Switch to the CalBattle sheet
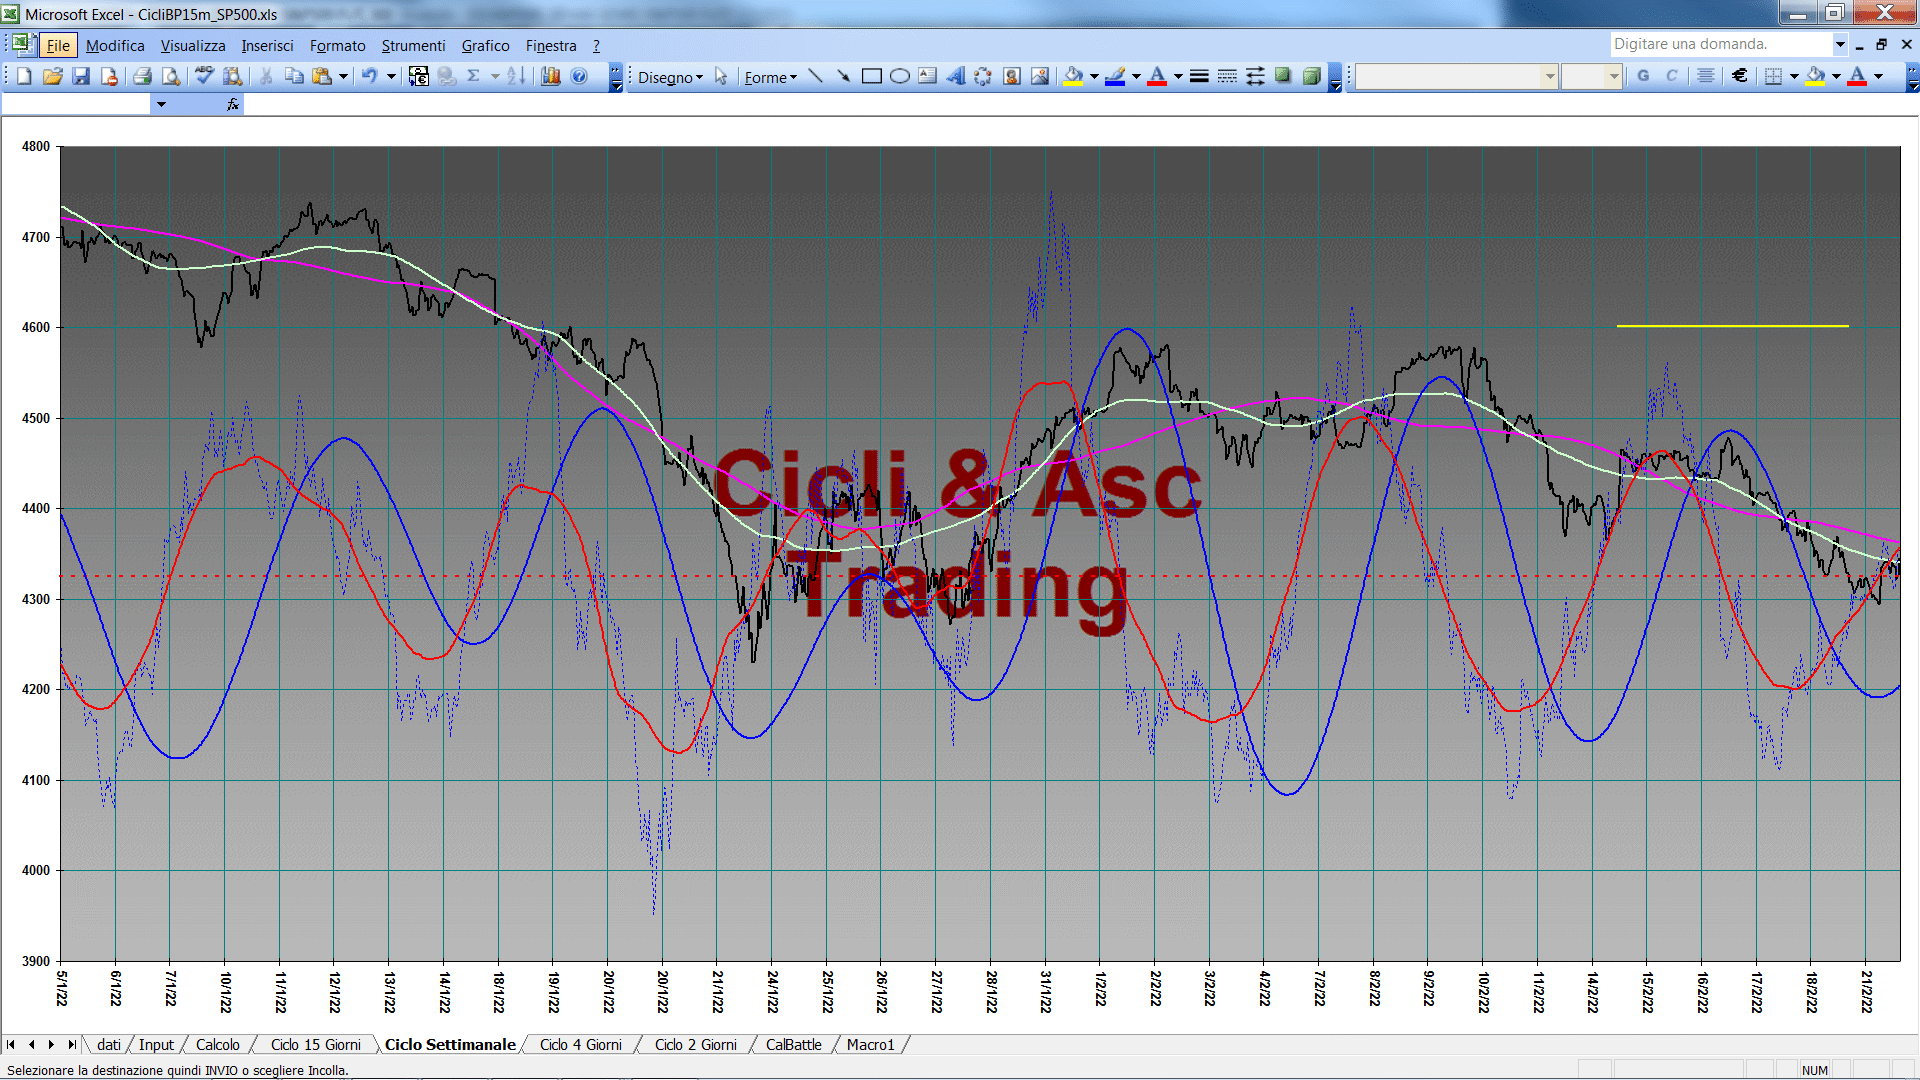This screenshot has width=1920, height=1080. point(794,1044)
